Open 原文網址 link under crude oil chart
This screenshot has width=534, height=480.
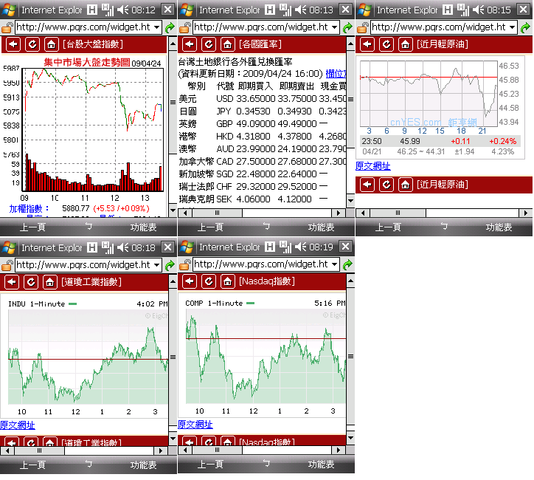click(373, 166)
